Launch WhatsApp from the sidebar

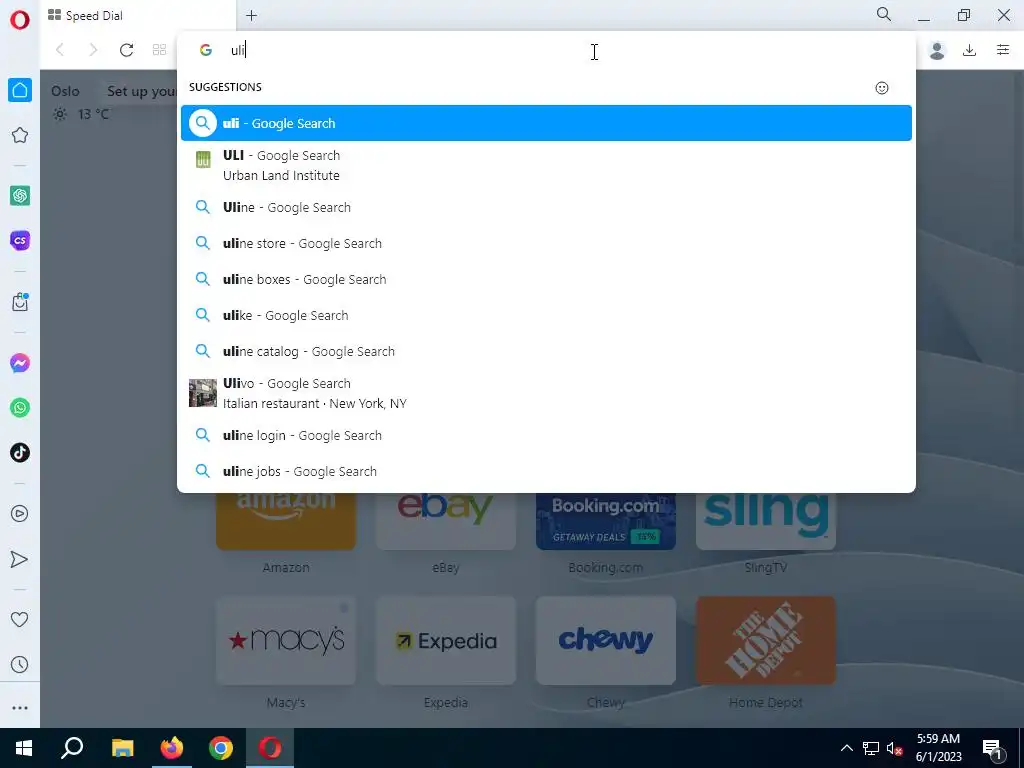(20, 408)
